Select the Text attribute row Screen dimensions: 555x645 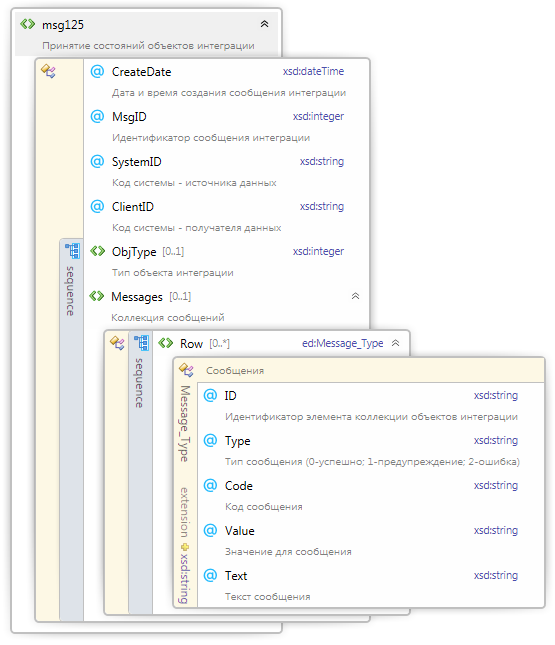click(370, 585)
